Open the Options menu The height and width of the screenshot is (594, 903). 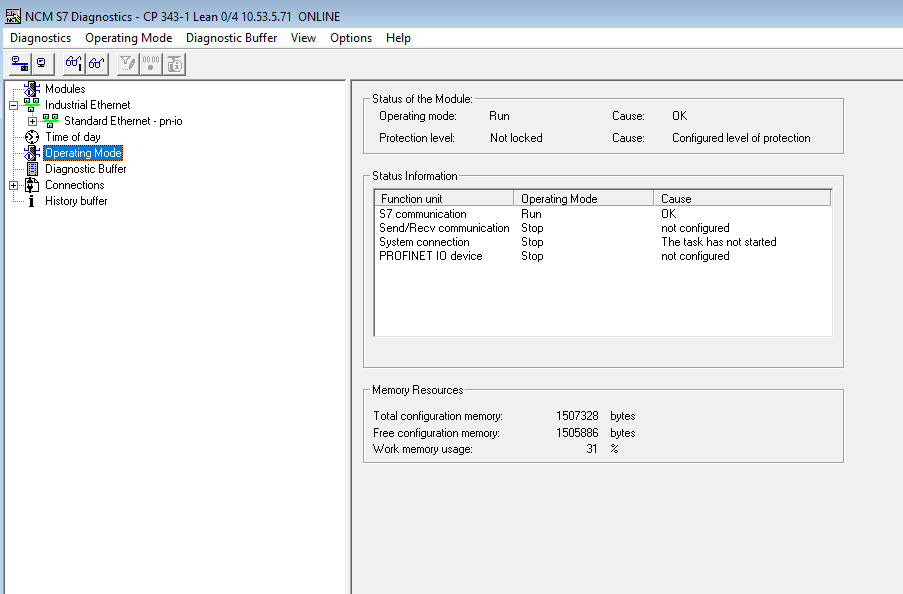[351, 38]
